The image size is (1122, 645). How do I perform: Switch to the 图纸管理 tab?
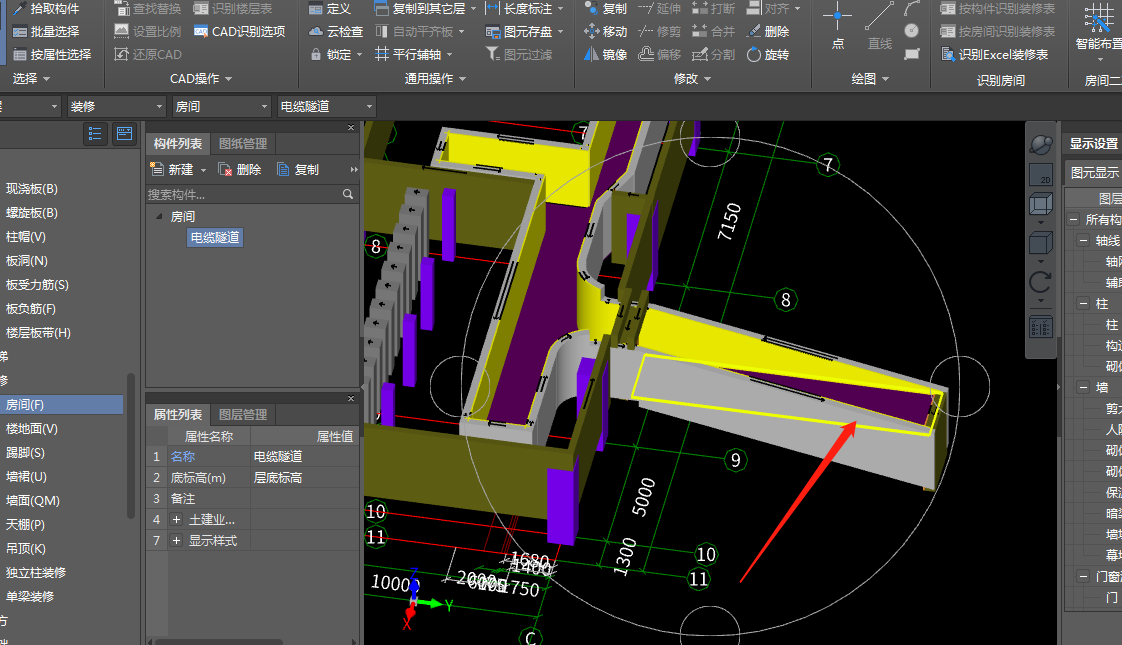point(243,143)
